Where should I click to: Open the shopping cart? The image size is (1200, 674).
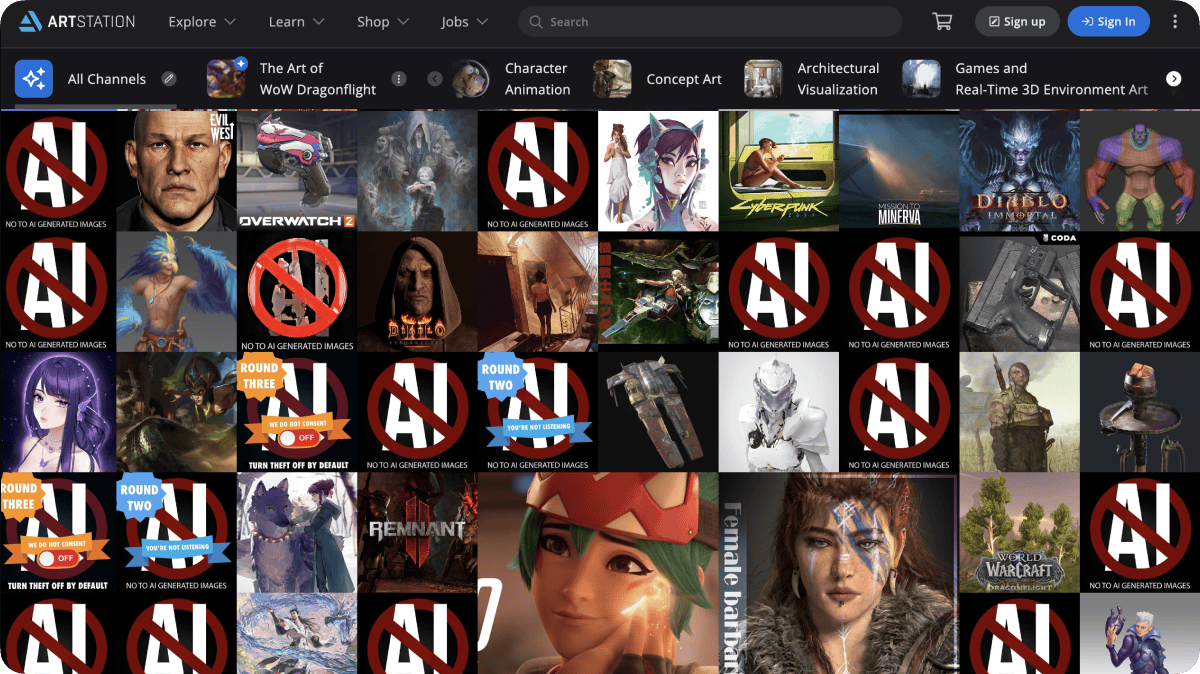point(941,21)
